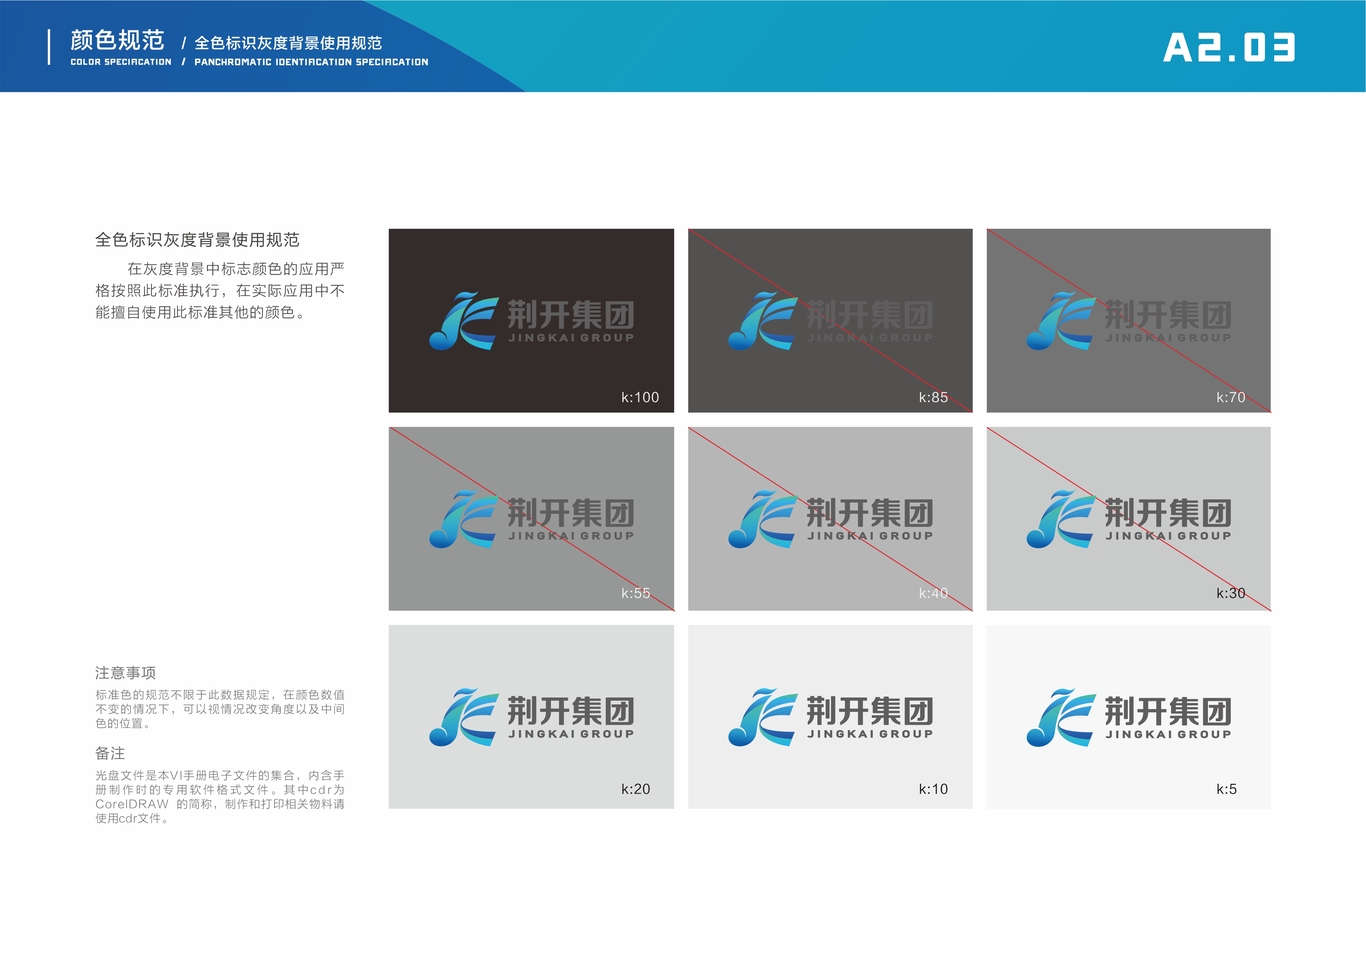Click the k:10 label text
This screenshot has width=1366, height=966.
click(933, 789)
